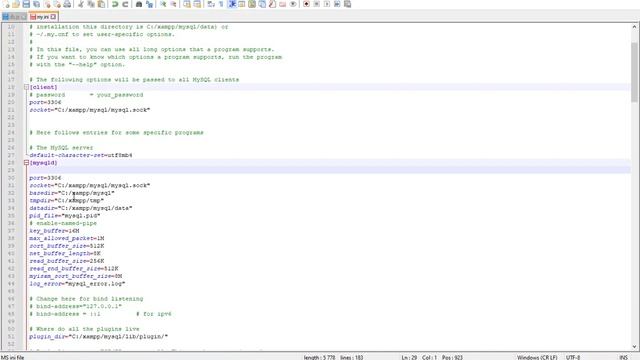The image size is (640, 360).
Task: Open the Define your language icon
Action: 242,4
